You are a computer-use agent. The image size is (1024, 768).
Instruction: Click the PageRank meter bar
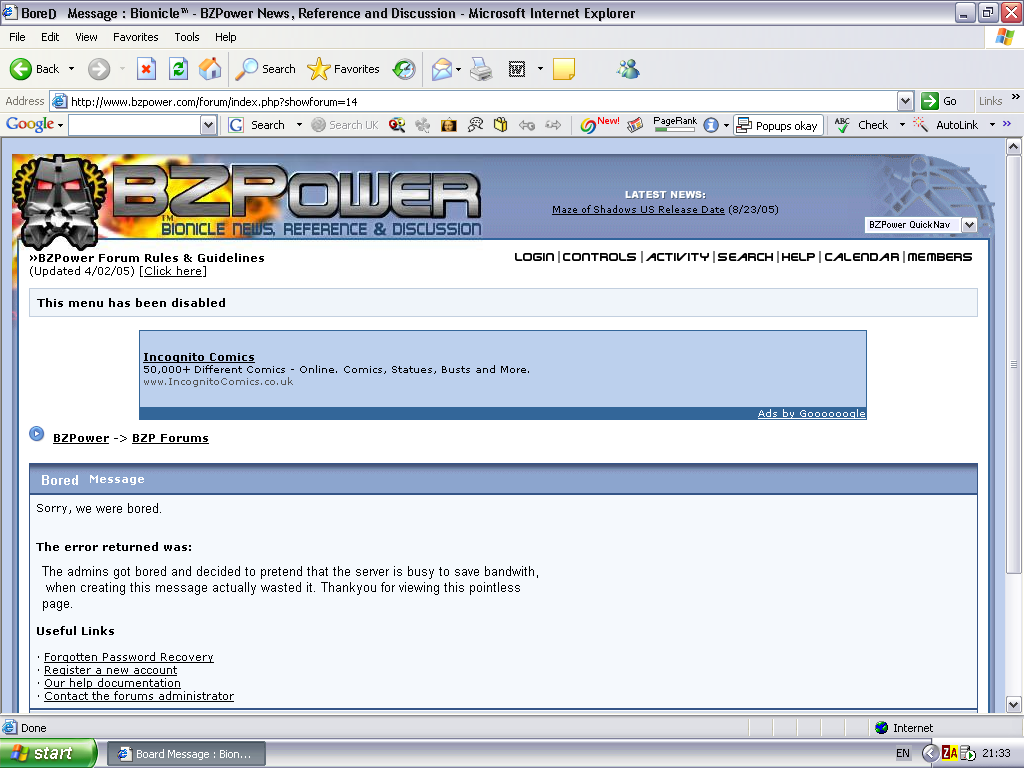[x=675, y=129]
